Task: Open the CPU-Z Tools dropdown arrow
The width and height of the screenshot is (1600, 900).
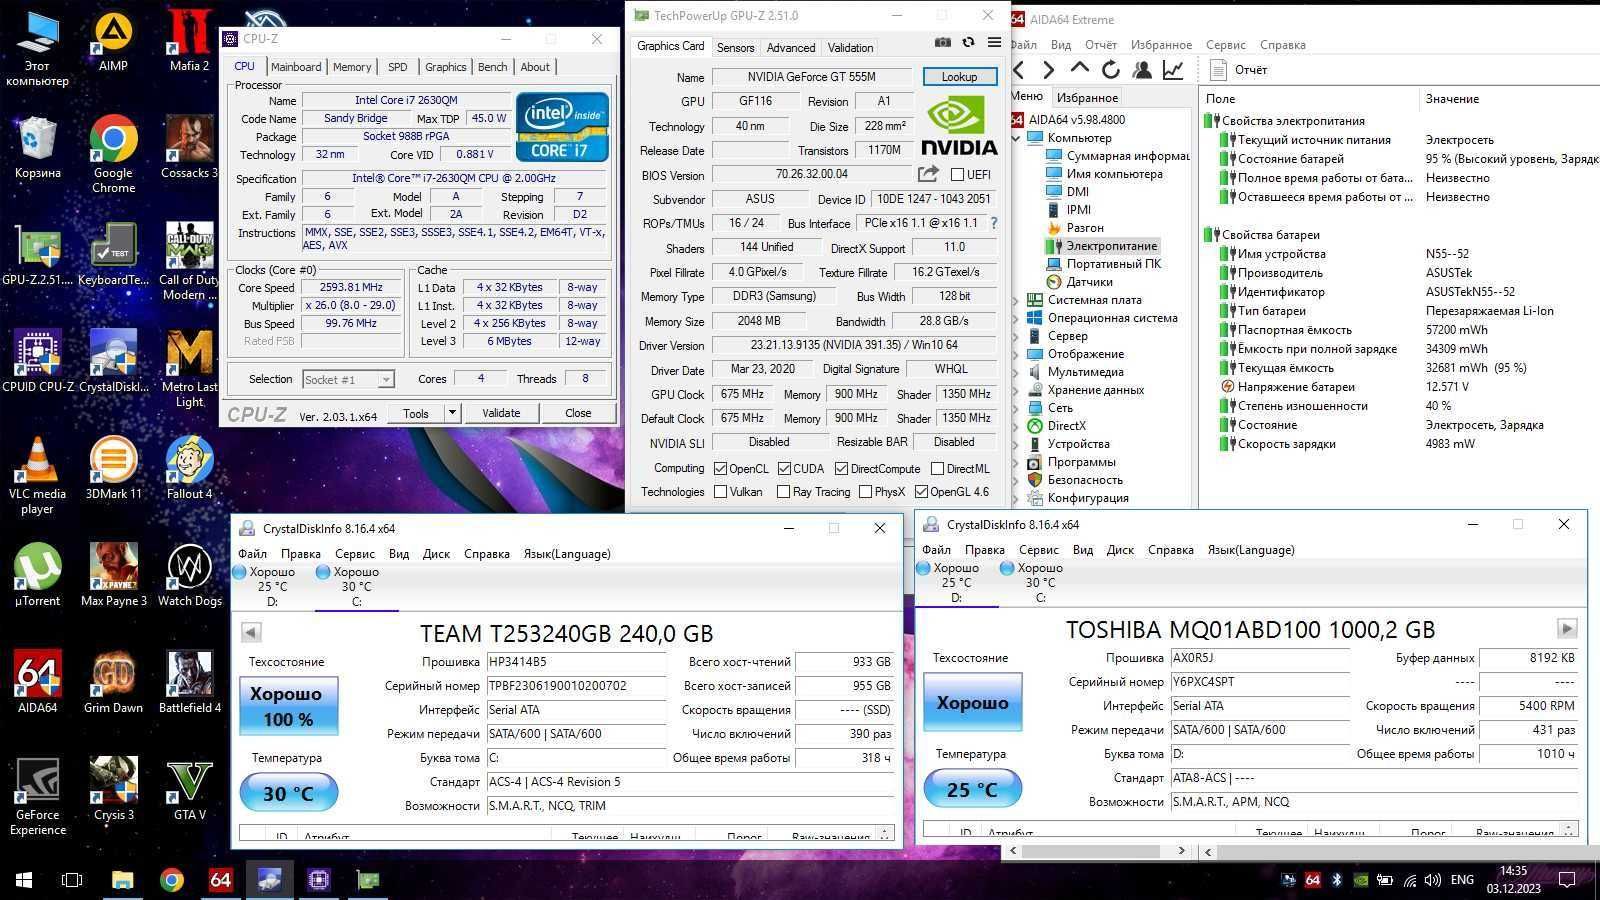Action: 452,413
